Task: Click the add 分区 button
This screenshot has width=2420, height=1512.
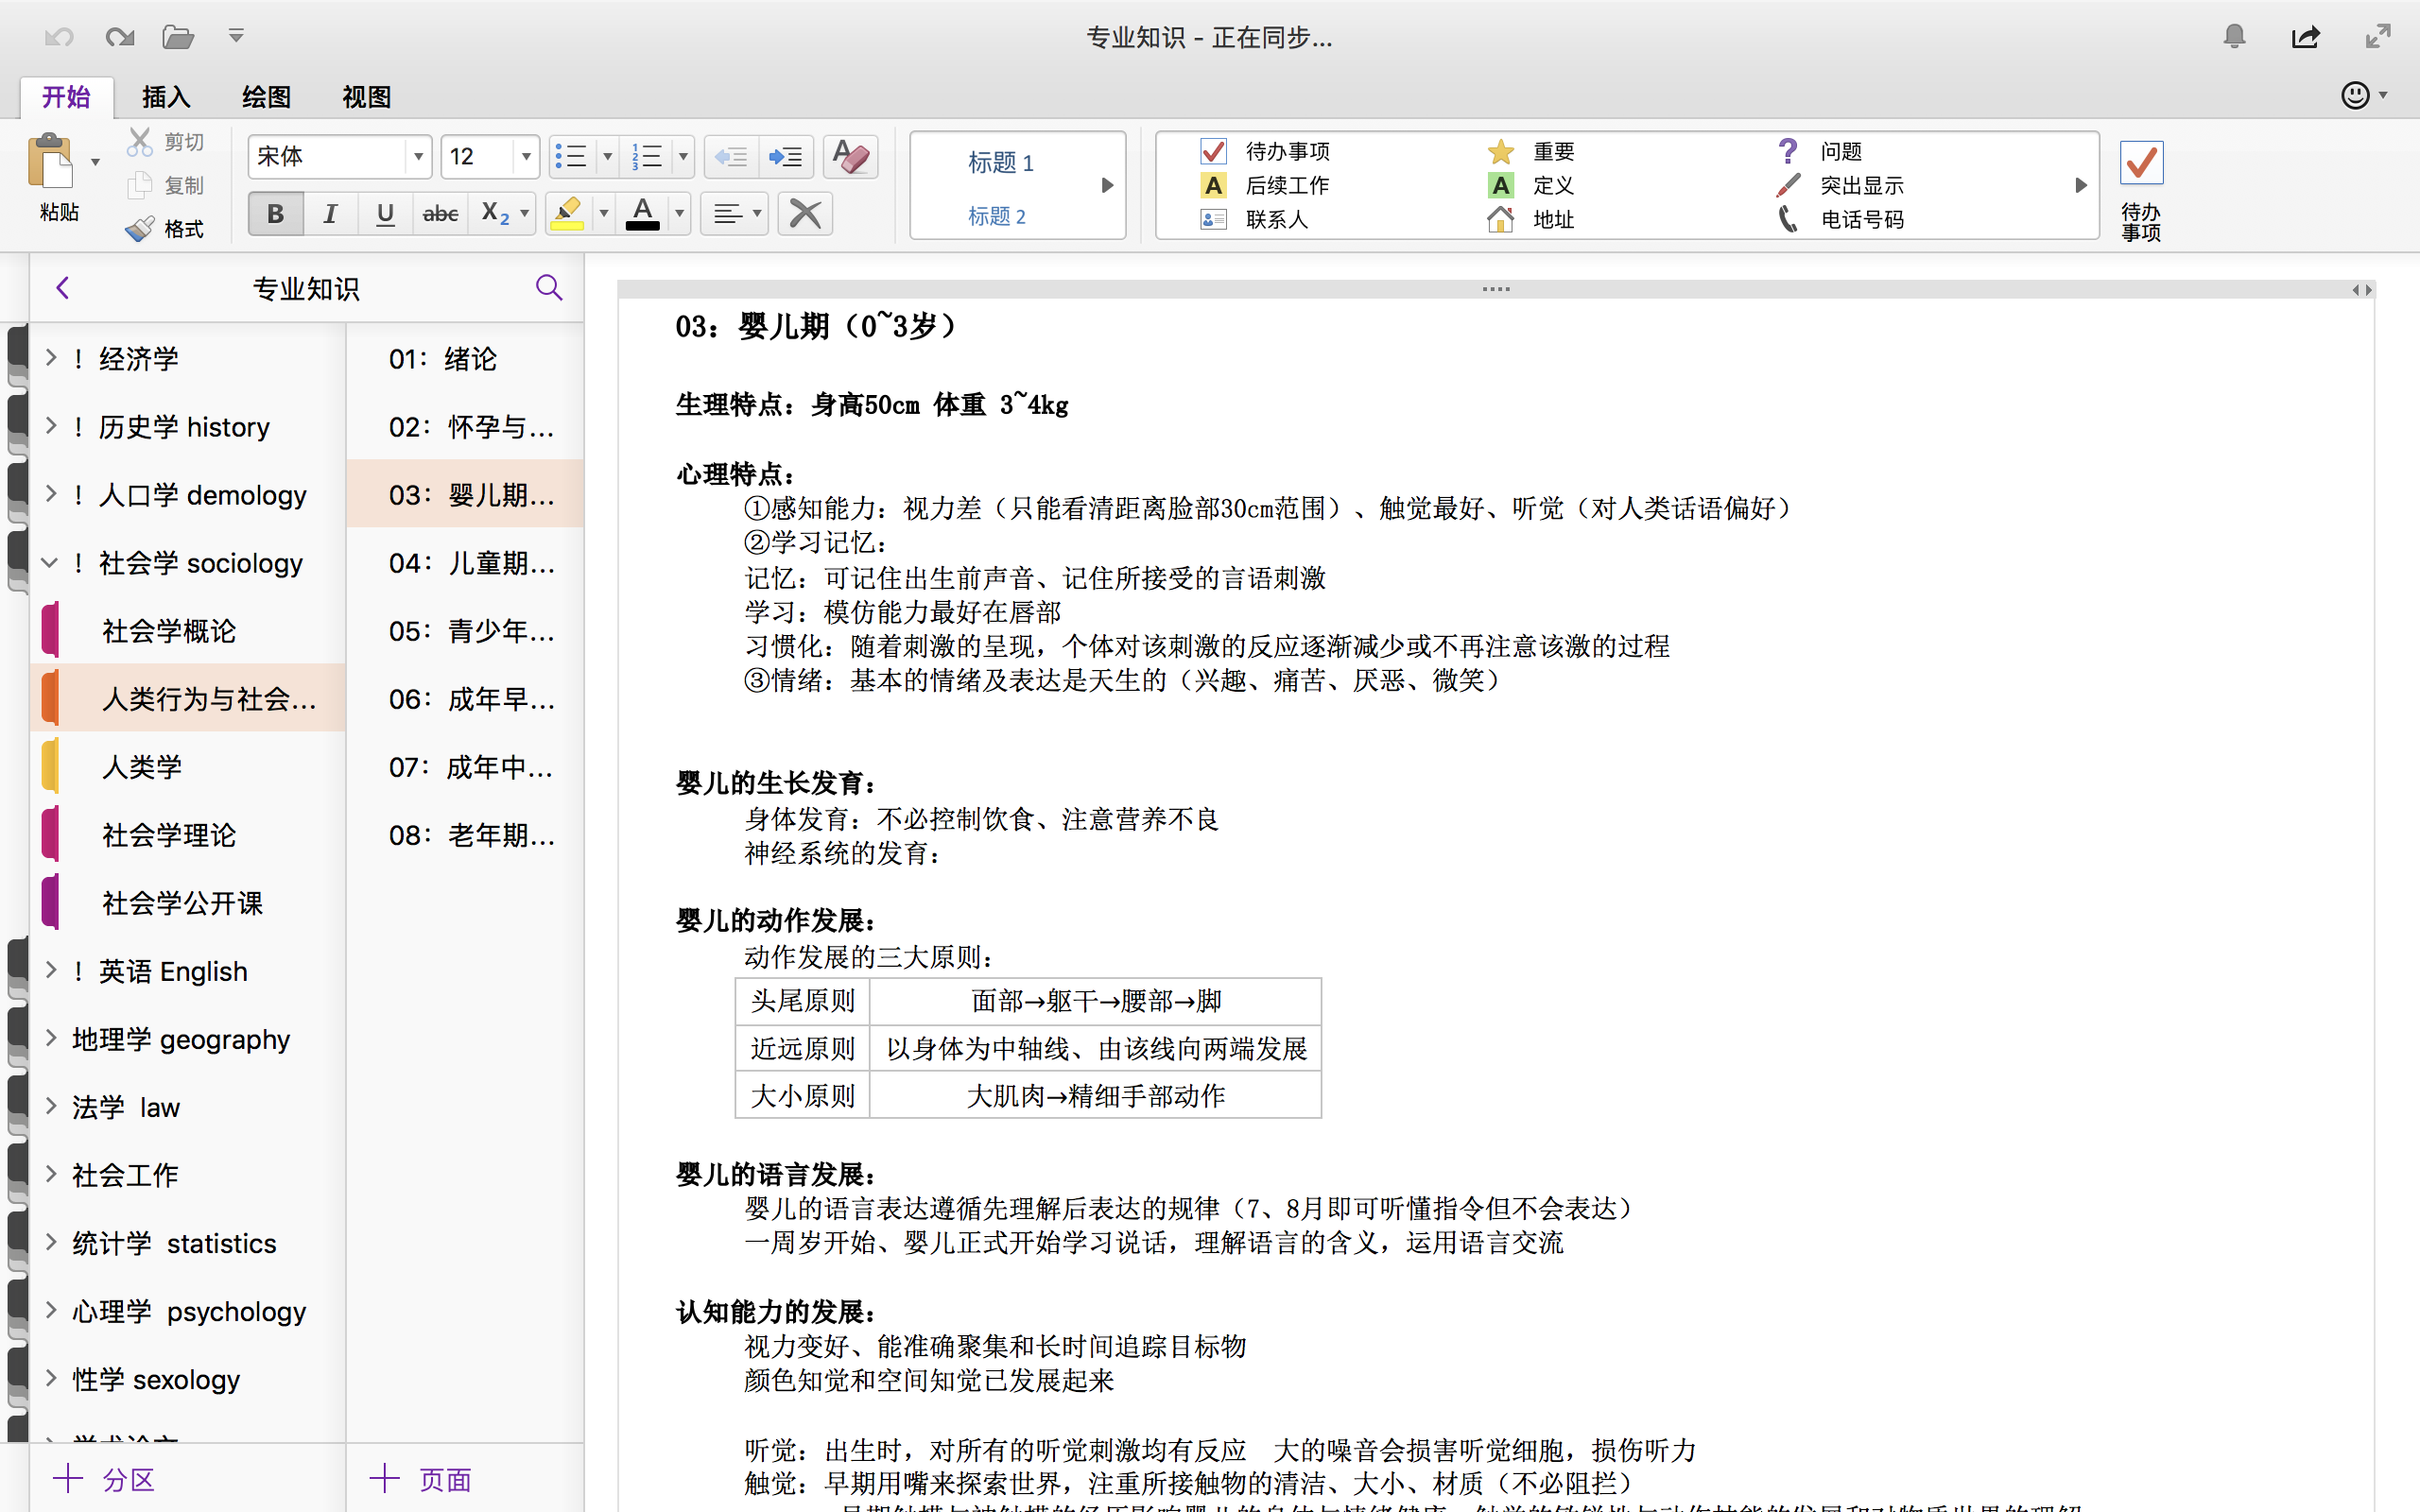Action: point(104,1479)
